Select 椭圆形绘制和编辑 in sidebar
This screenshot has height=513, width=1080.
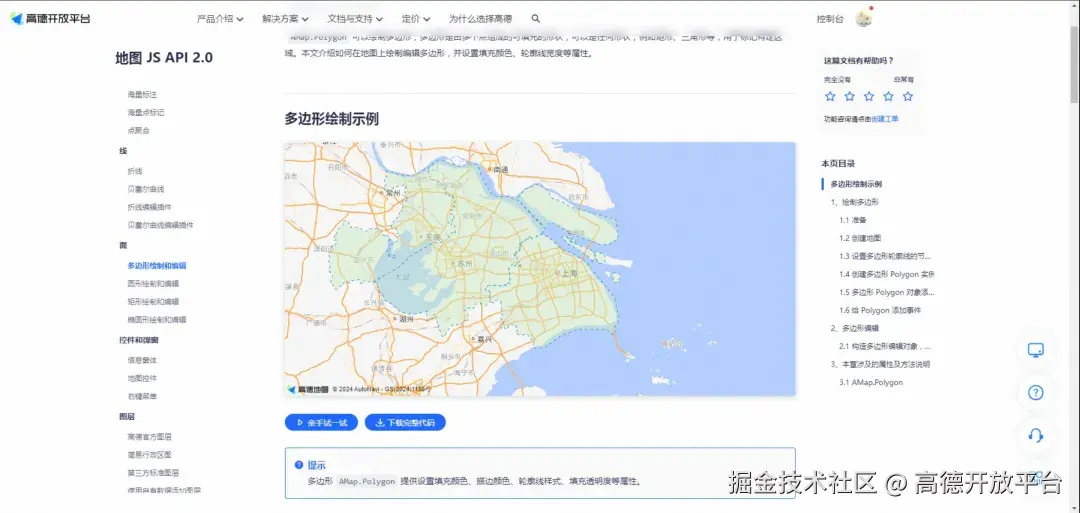(x=157, y=320)
